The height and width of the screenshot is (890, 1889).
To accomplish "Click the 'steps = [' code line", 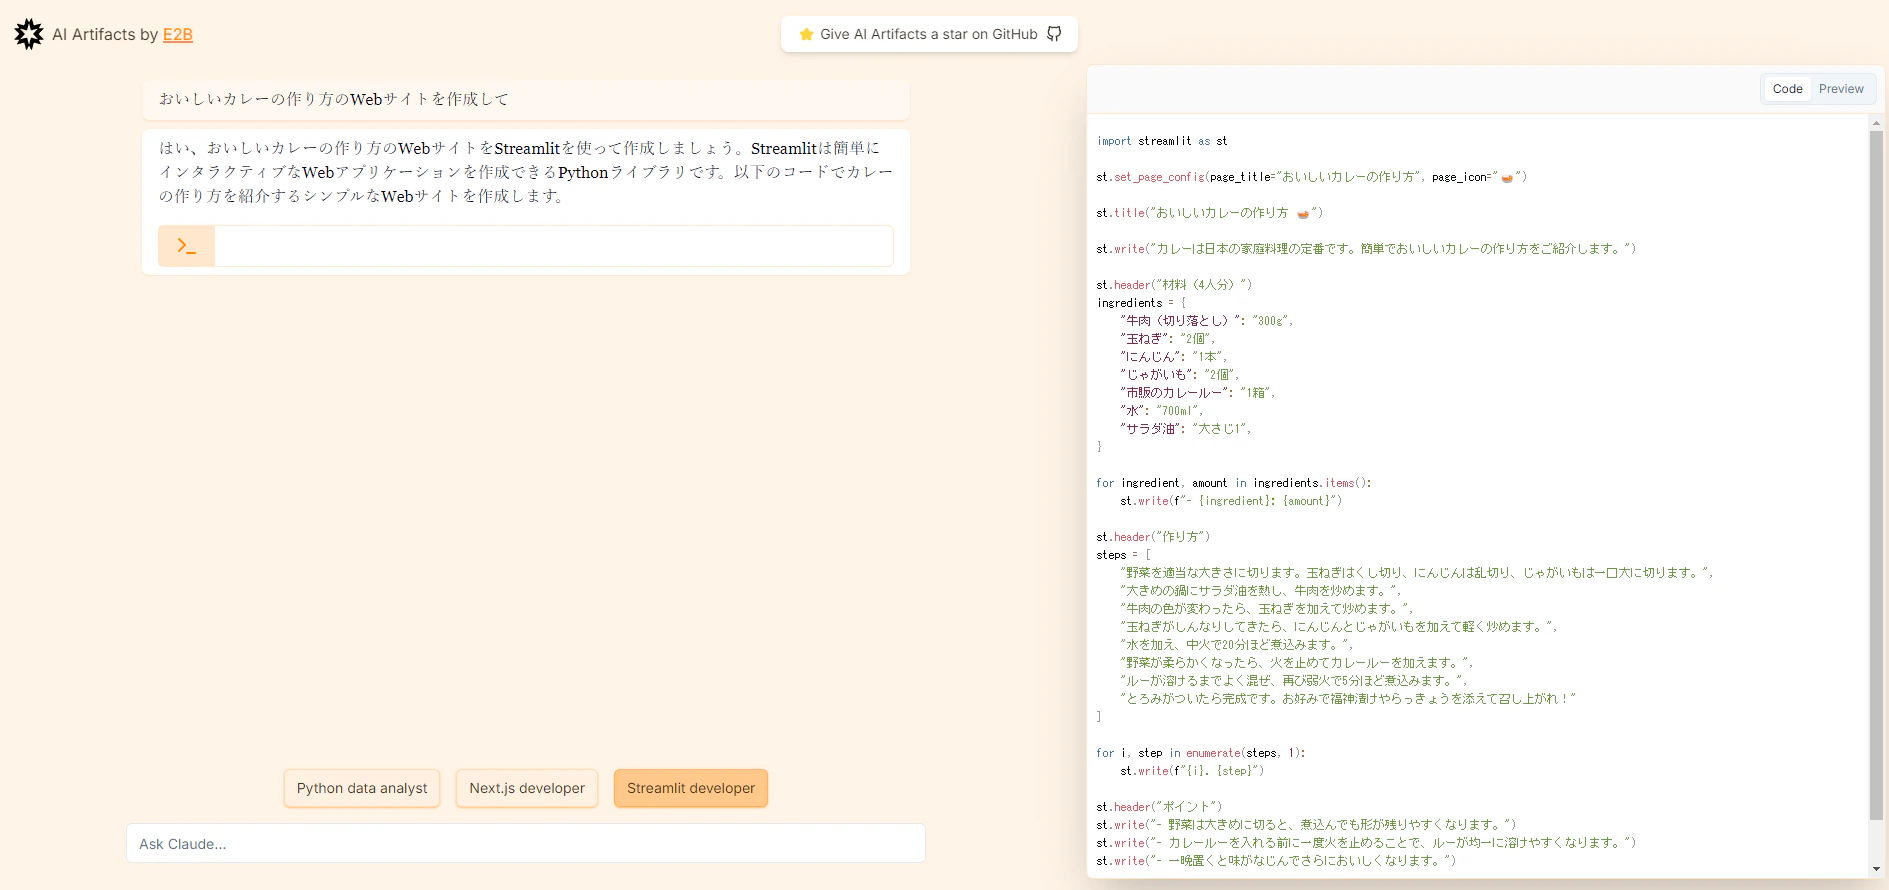I will click(x=1124, y=555).
